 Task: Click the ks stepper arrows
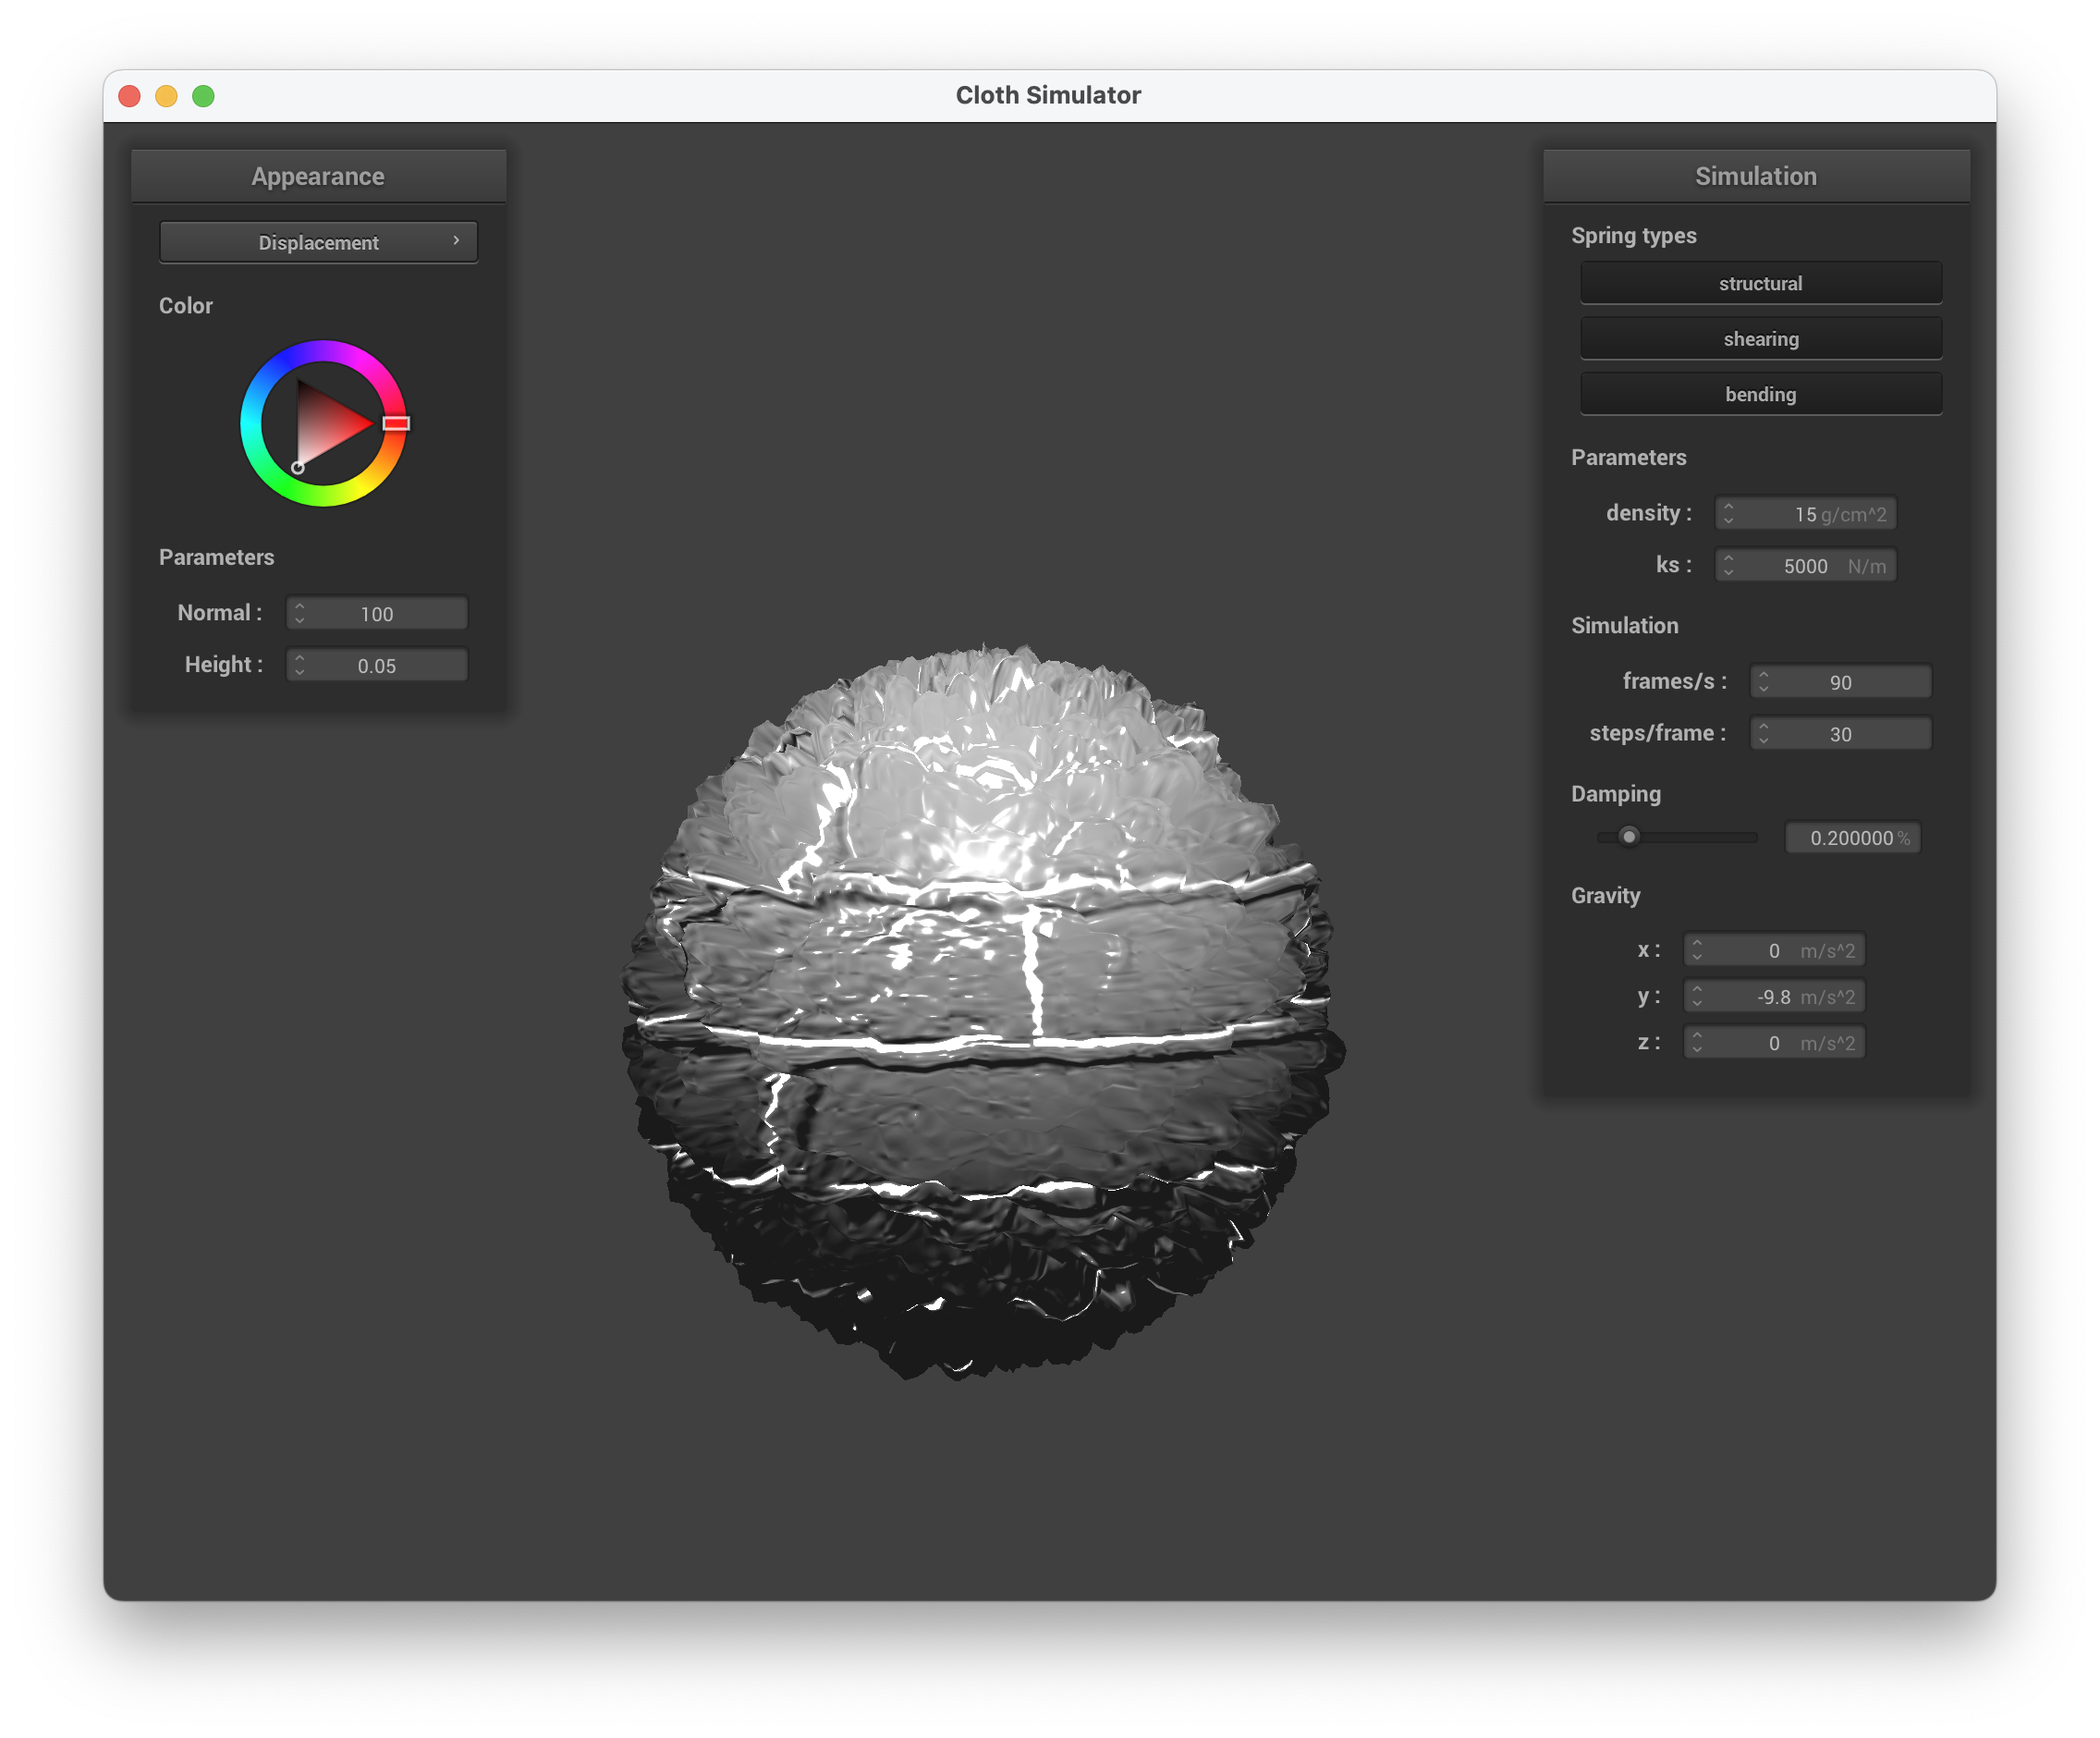click(x=1728, y=565)
